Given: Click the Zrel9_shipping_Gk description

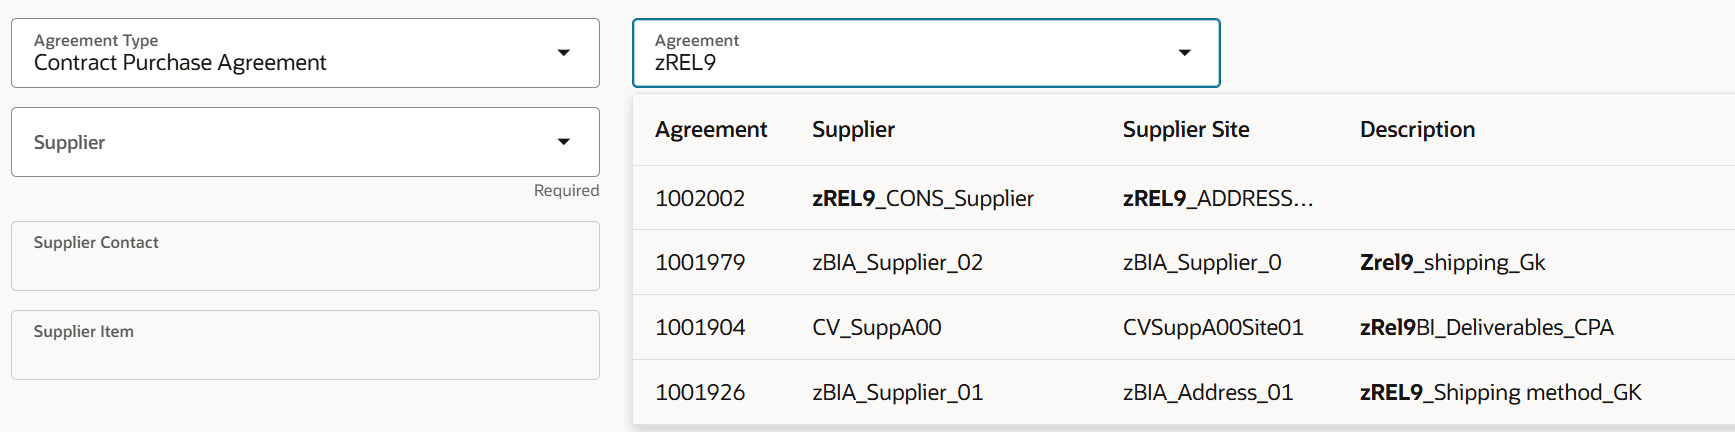Looking at the screenshot, I should (1453, 262).
